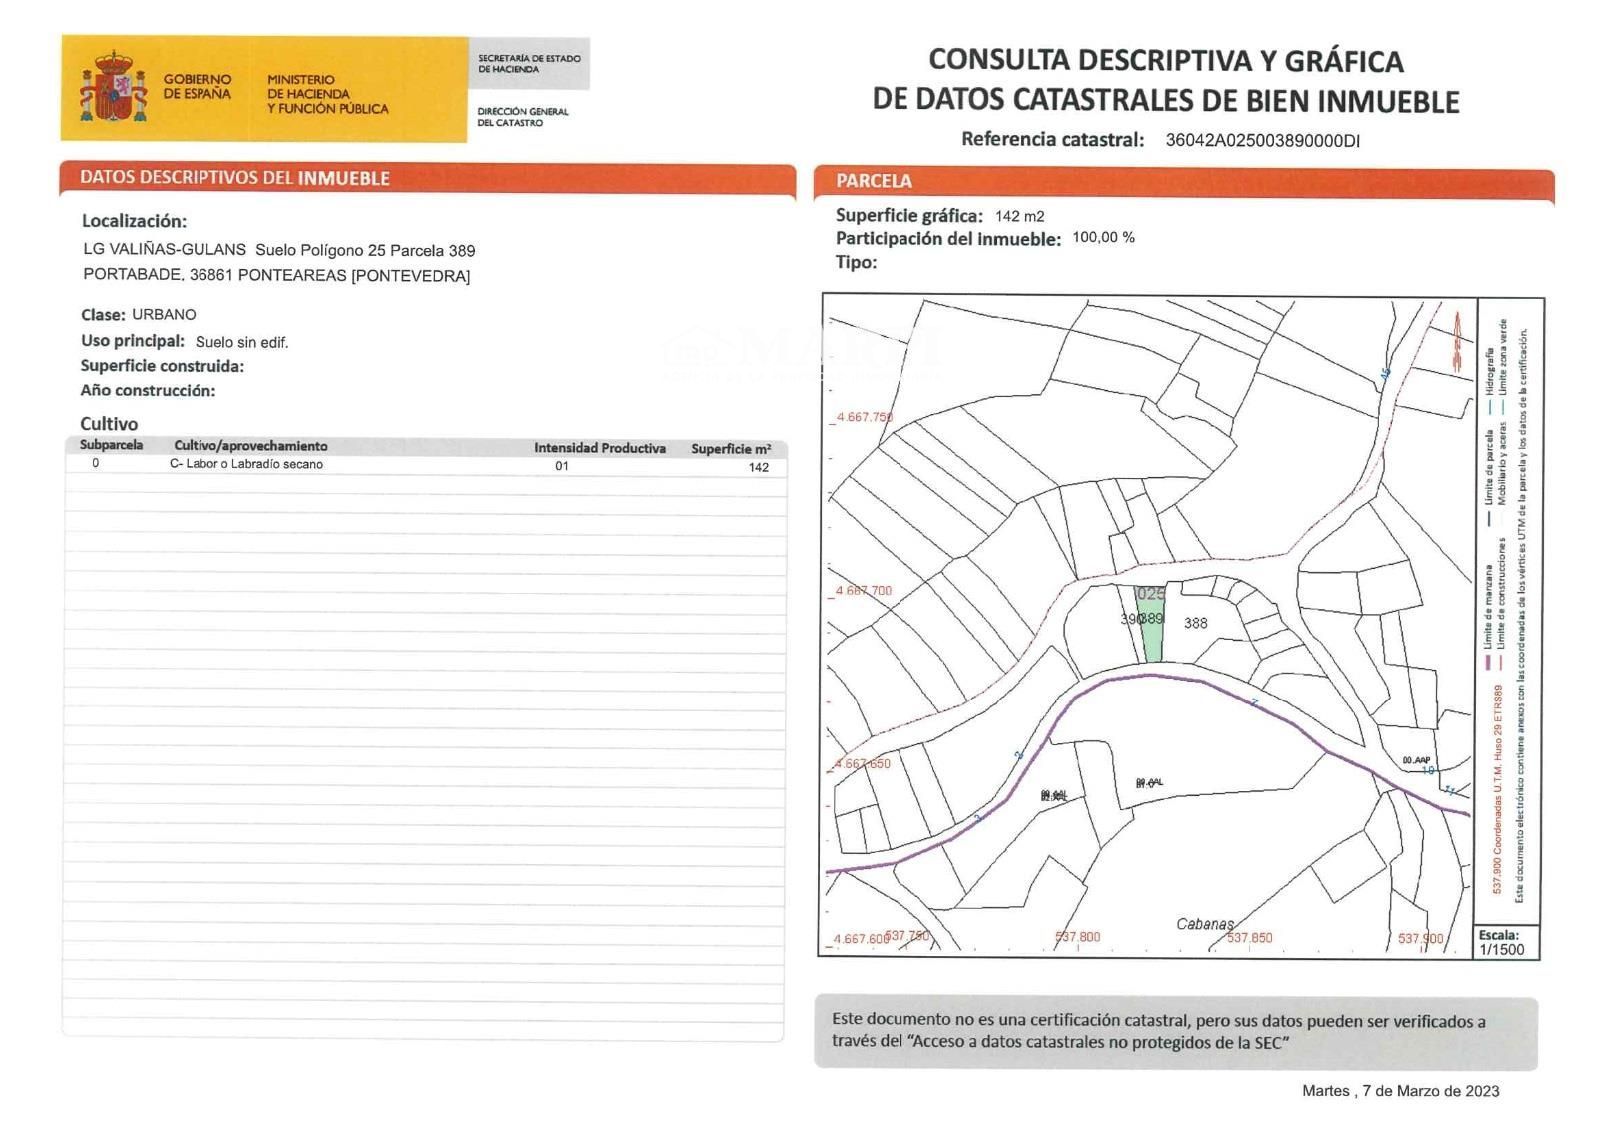This screenshot has height=1131, width=1600.
Task: Click the 'Subparcela' column header
Action: click(112, 445)
